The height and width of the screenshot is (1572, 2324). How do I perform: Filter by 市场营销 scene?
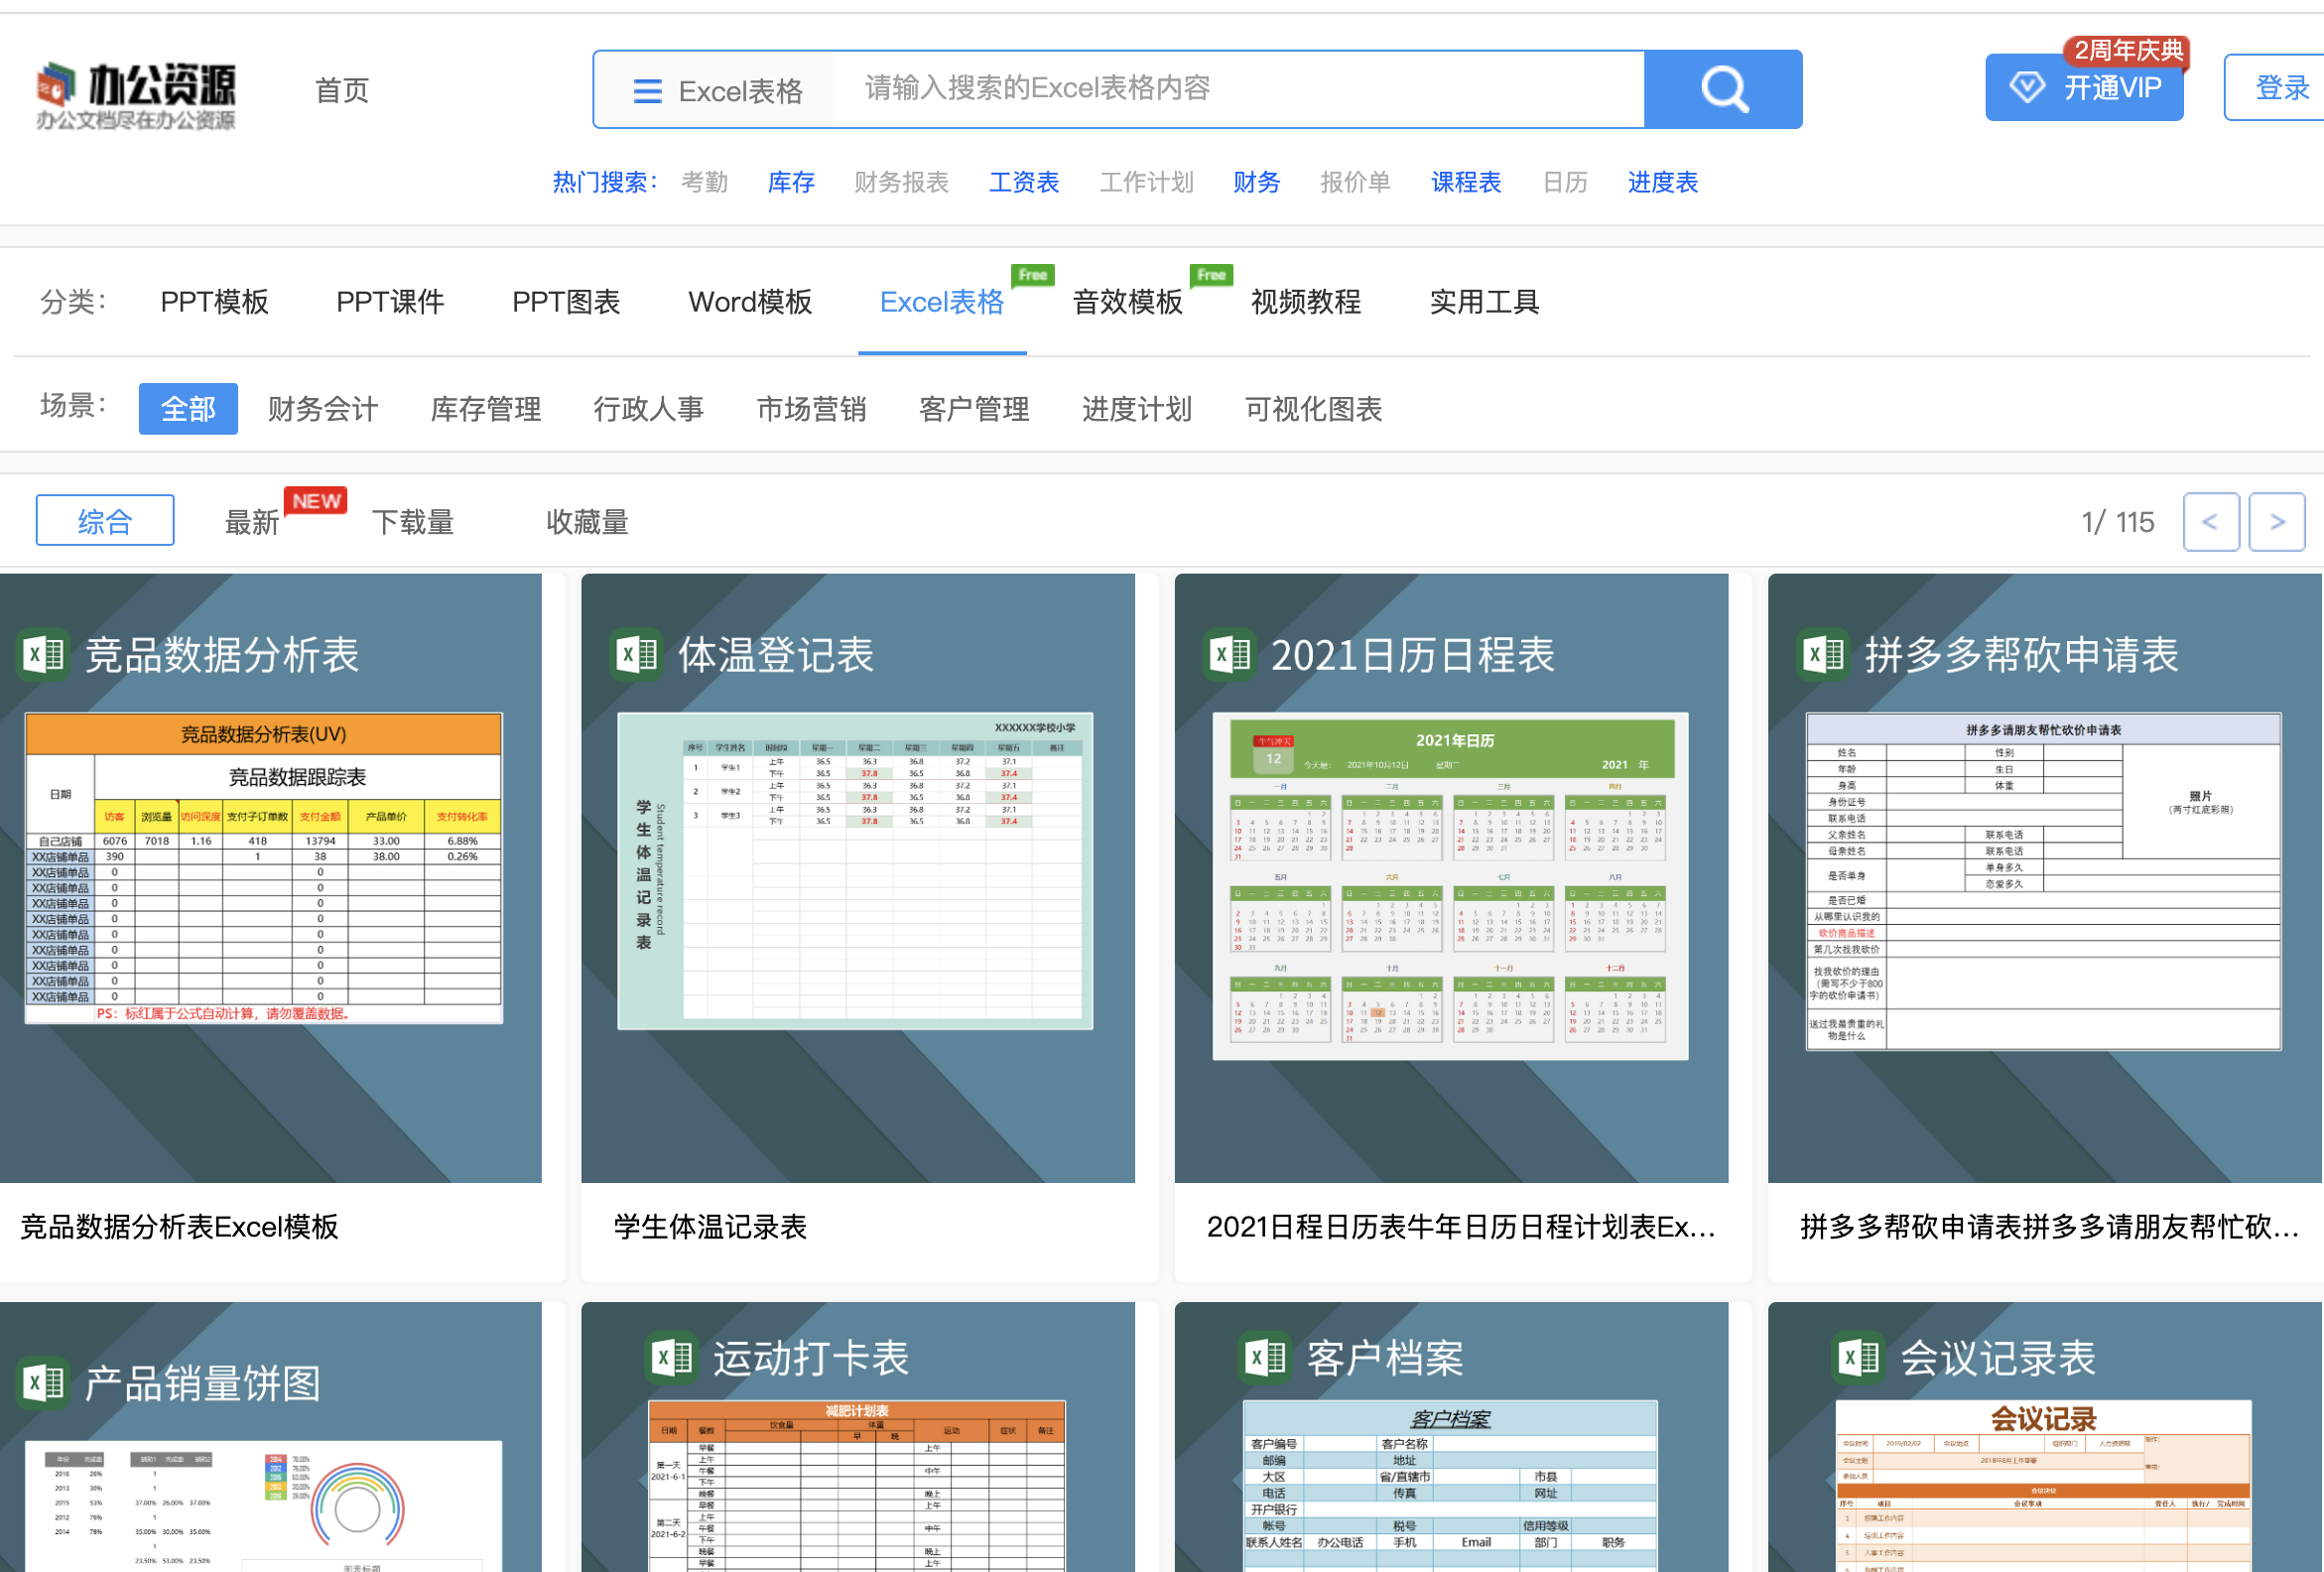[x=812, y=409]
